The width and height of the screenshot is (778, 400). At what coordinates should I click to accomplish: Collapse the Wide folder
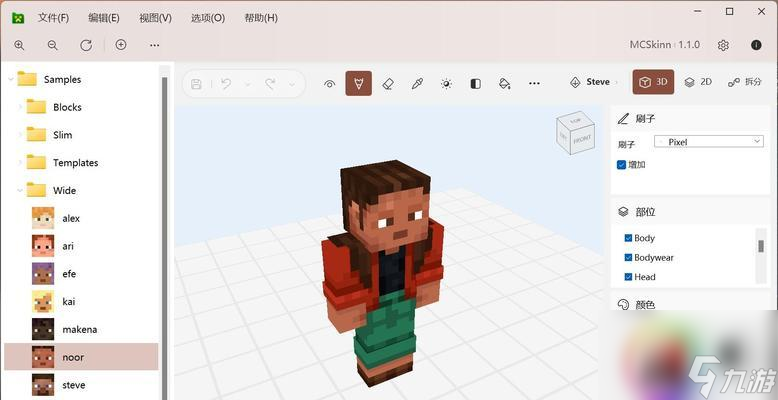20,191
